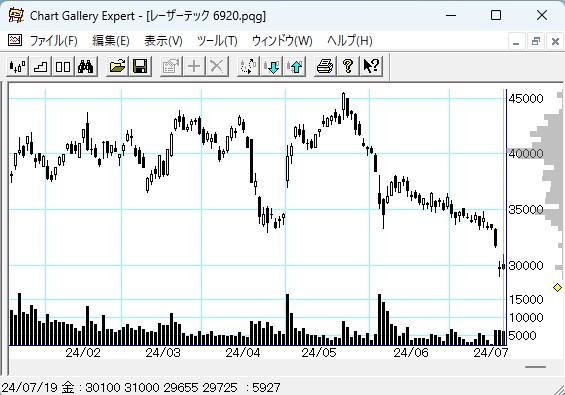Select the candlestick chart toolbar icon

(x=17, y=66)
